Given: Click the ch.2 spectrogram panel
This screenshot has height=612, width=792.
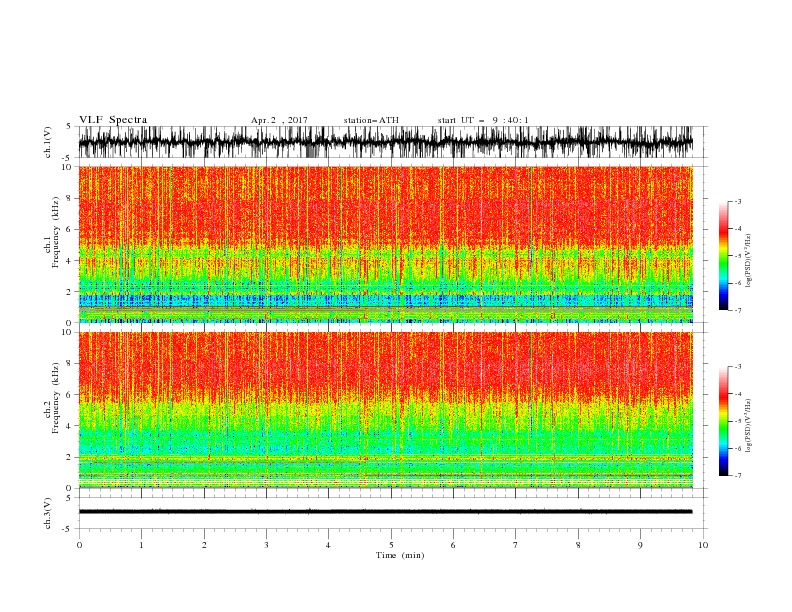Looking at the screenshot, I should (x=386, y=410).
